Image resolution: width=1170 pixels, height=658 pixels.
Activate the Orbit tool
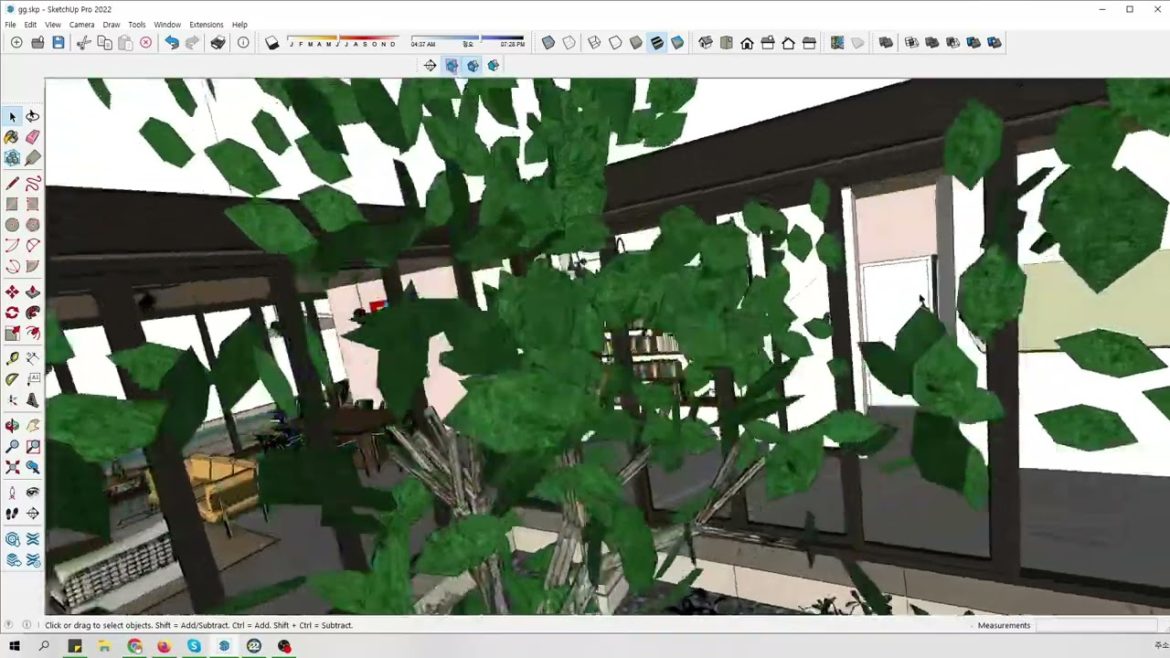pyautogui.click(x=12, y=423)
